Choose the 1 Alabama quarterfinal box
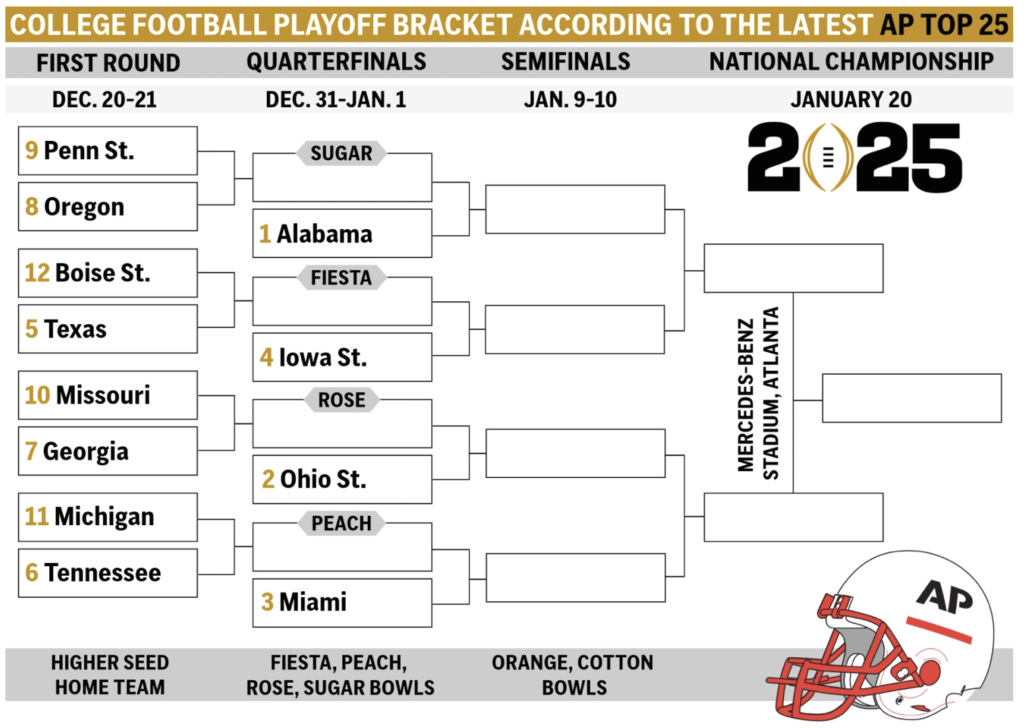1024x728 pixels. [342, 233]
